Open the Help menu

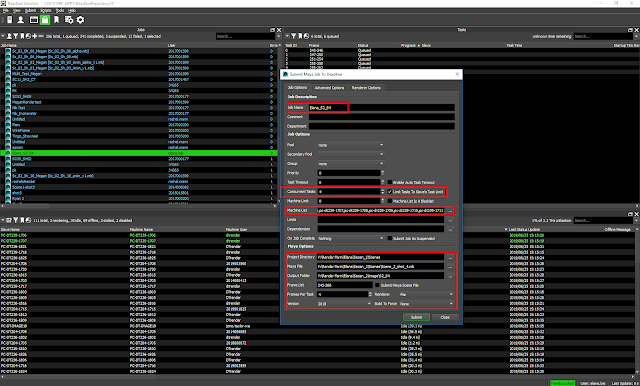[72, 11]
